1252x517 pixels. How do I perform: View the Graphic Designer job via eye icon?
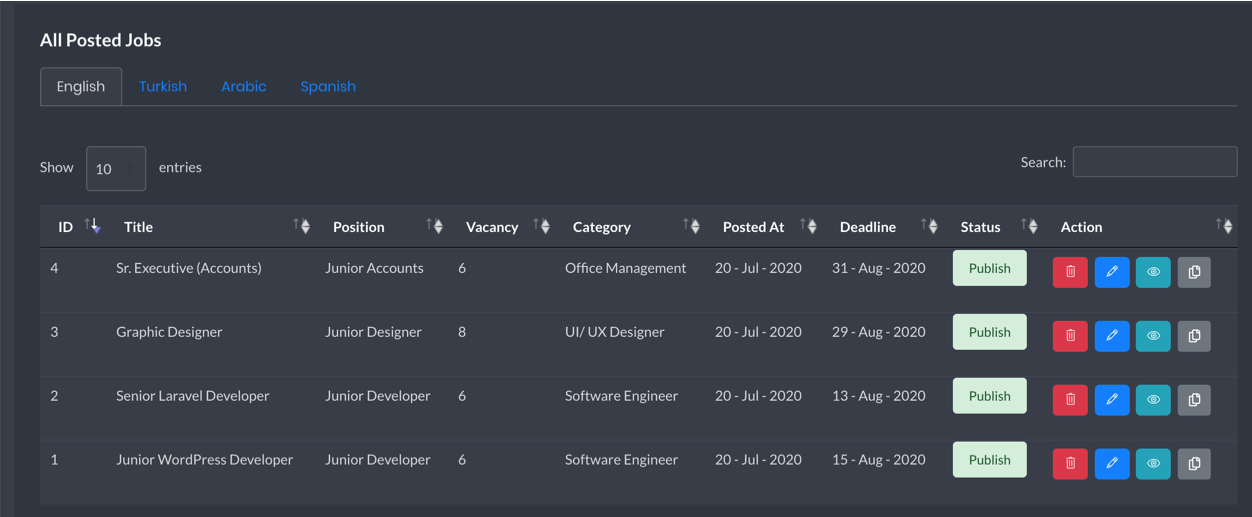pos(1153,336)
